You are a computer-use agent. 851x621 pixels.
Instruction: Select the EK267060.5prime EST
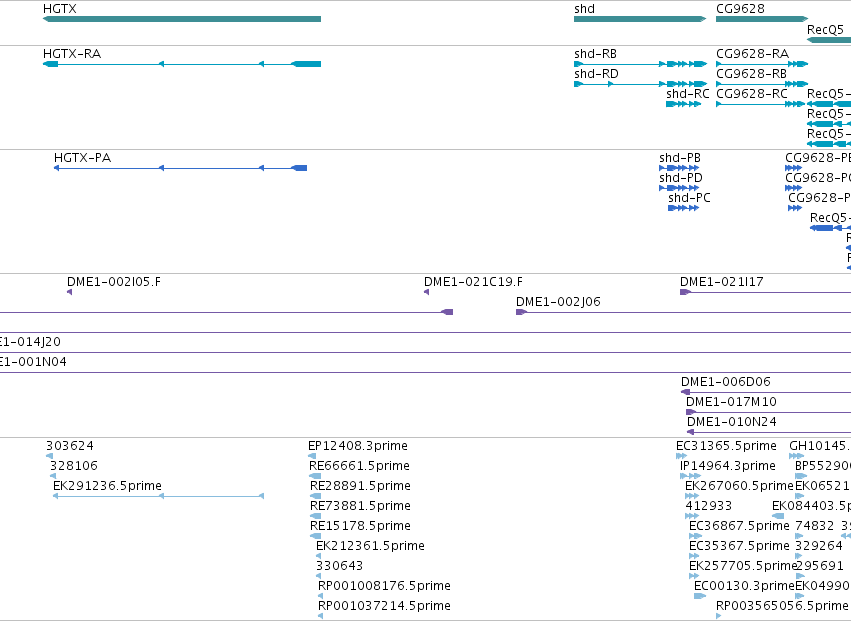692,496
